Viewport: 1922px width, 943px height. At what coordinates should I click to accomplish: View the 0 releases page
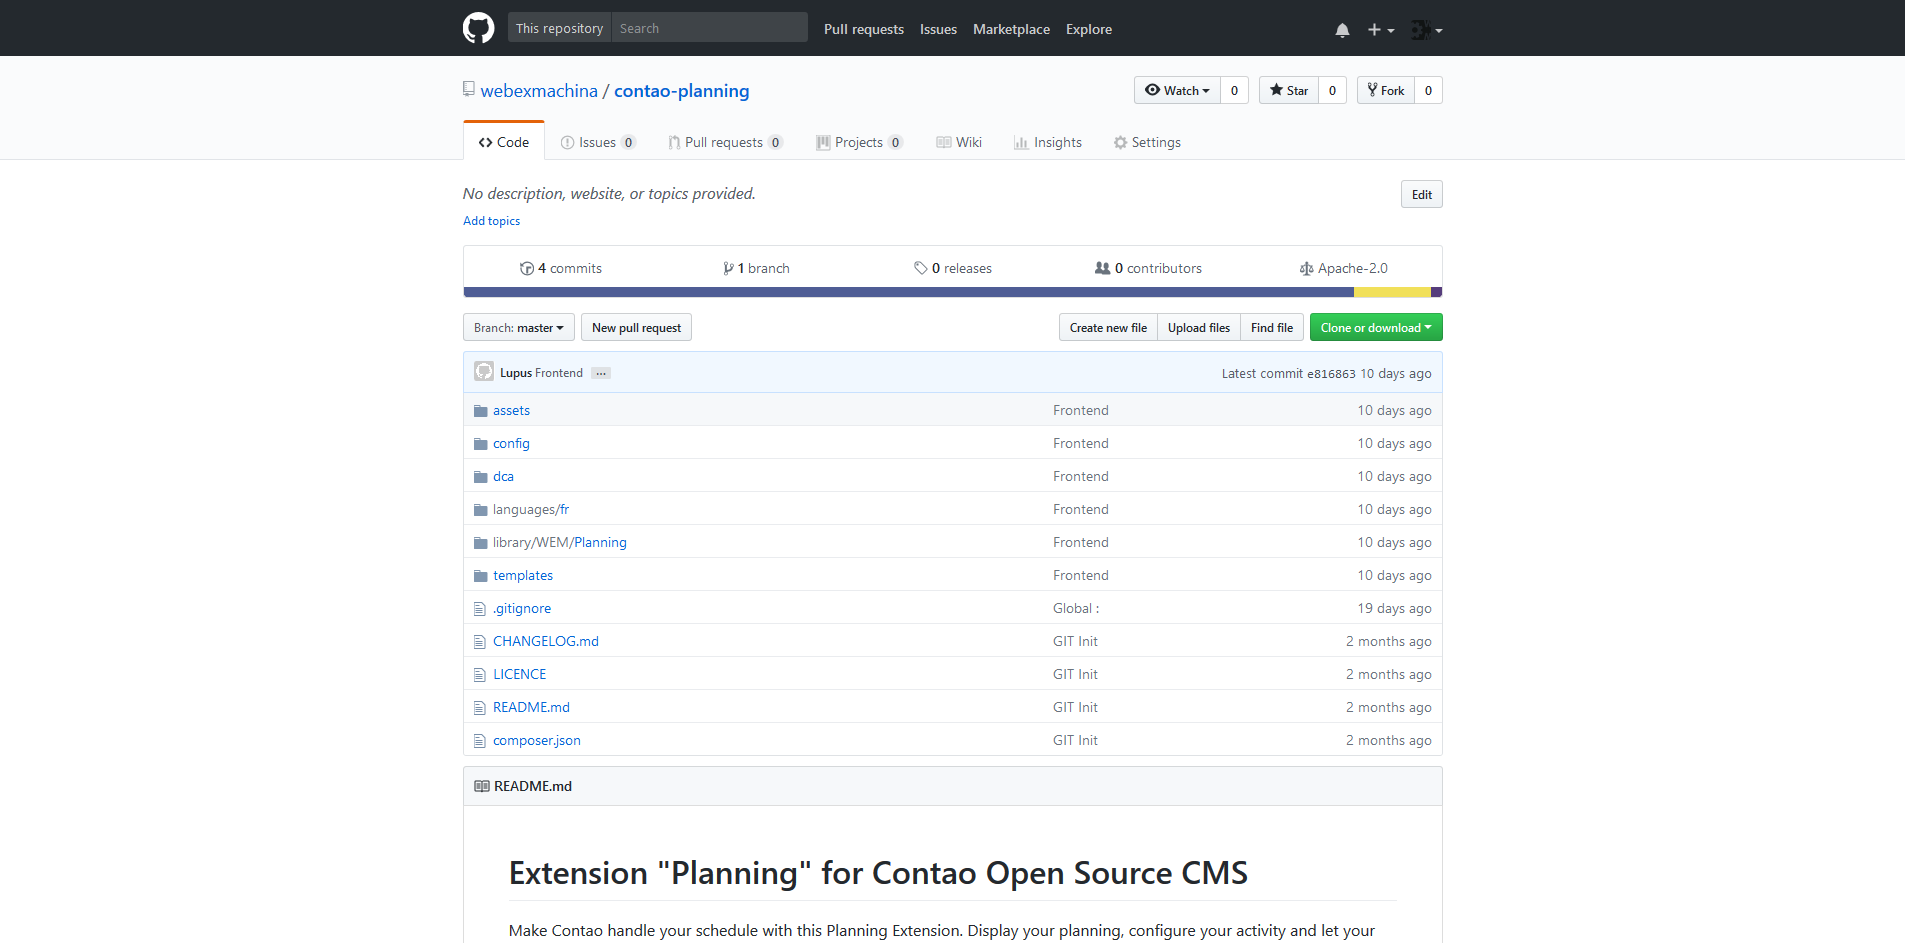click(953, 268)
